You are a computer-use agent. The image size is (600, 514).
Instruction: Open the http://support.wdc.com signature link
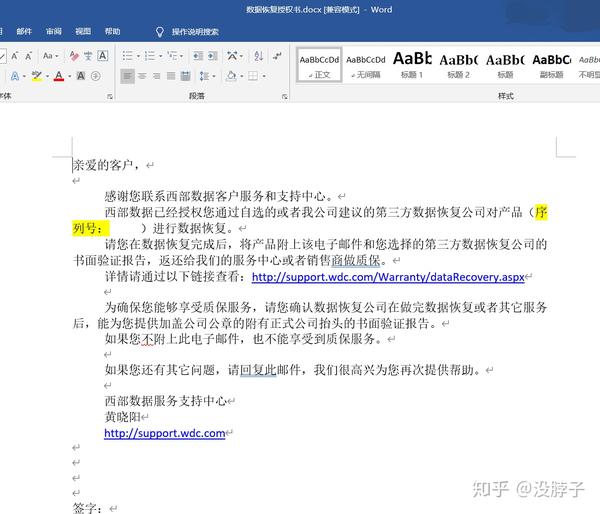tap(165, 433)
